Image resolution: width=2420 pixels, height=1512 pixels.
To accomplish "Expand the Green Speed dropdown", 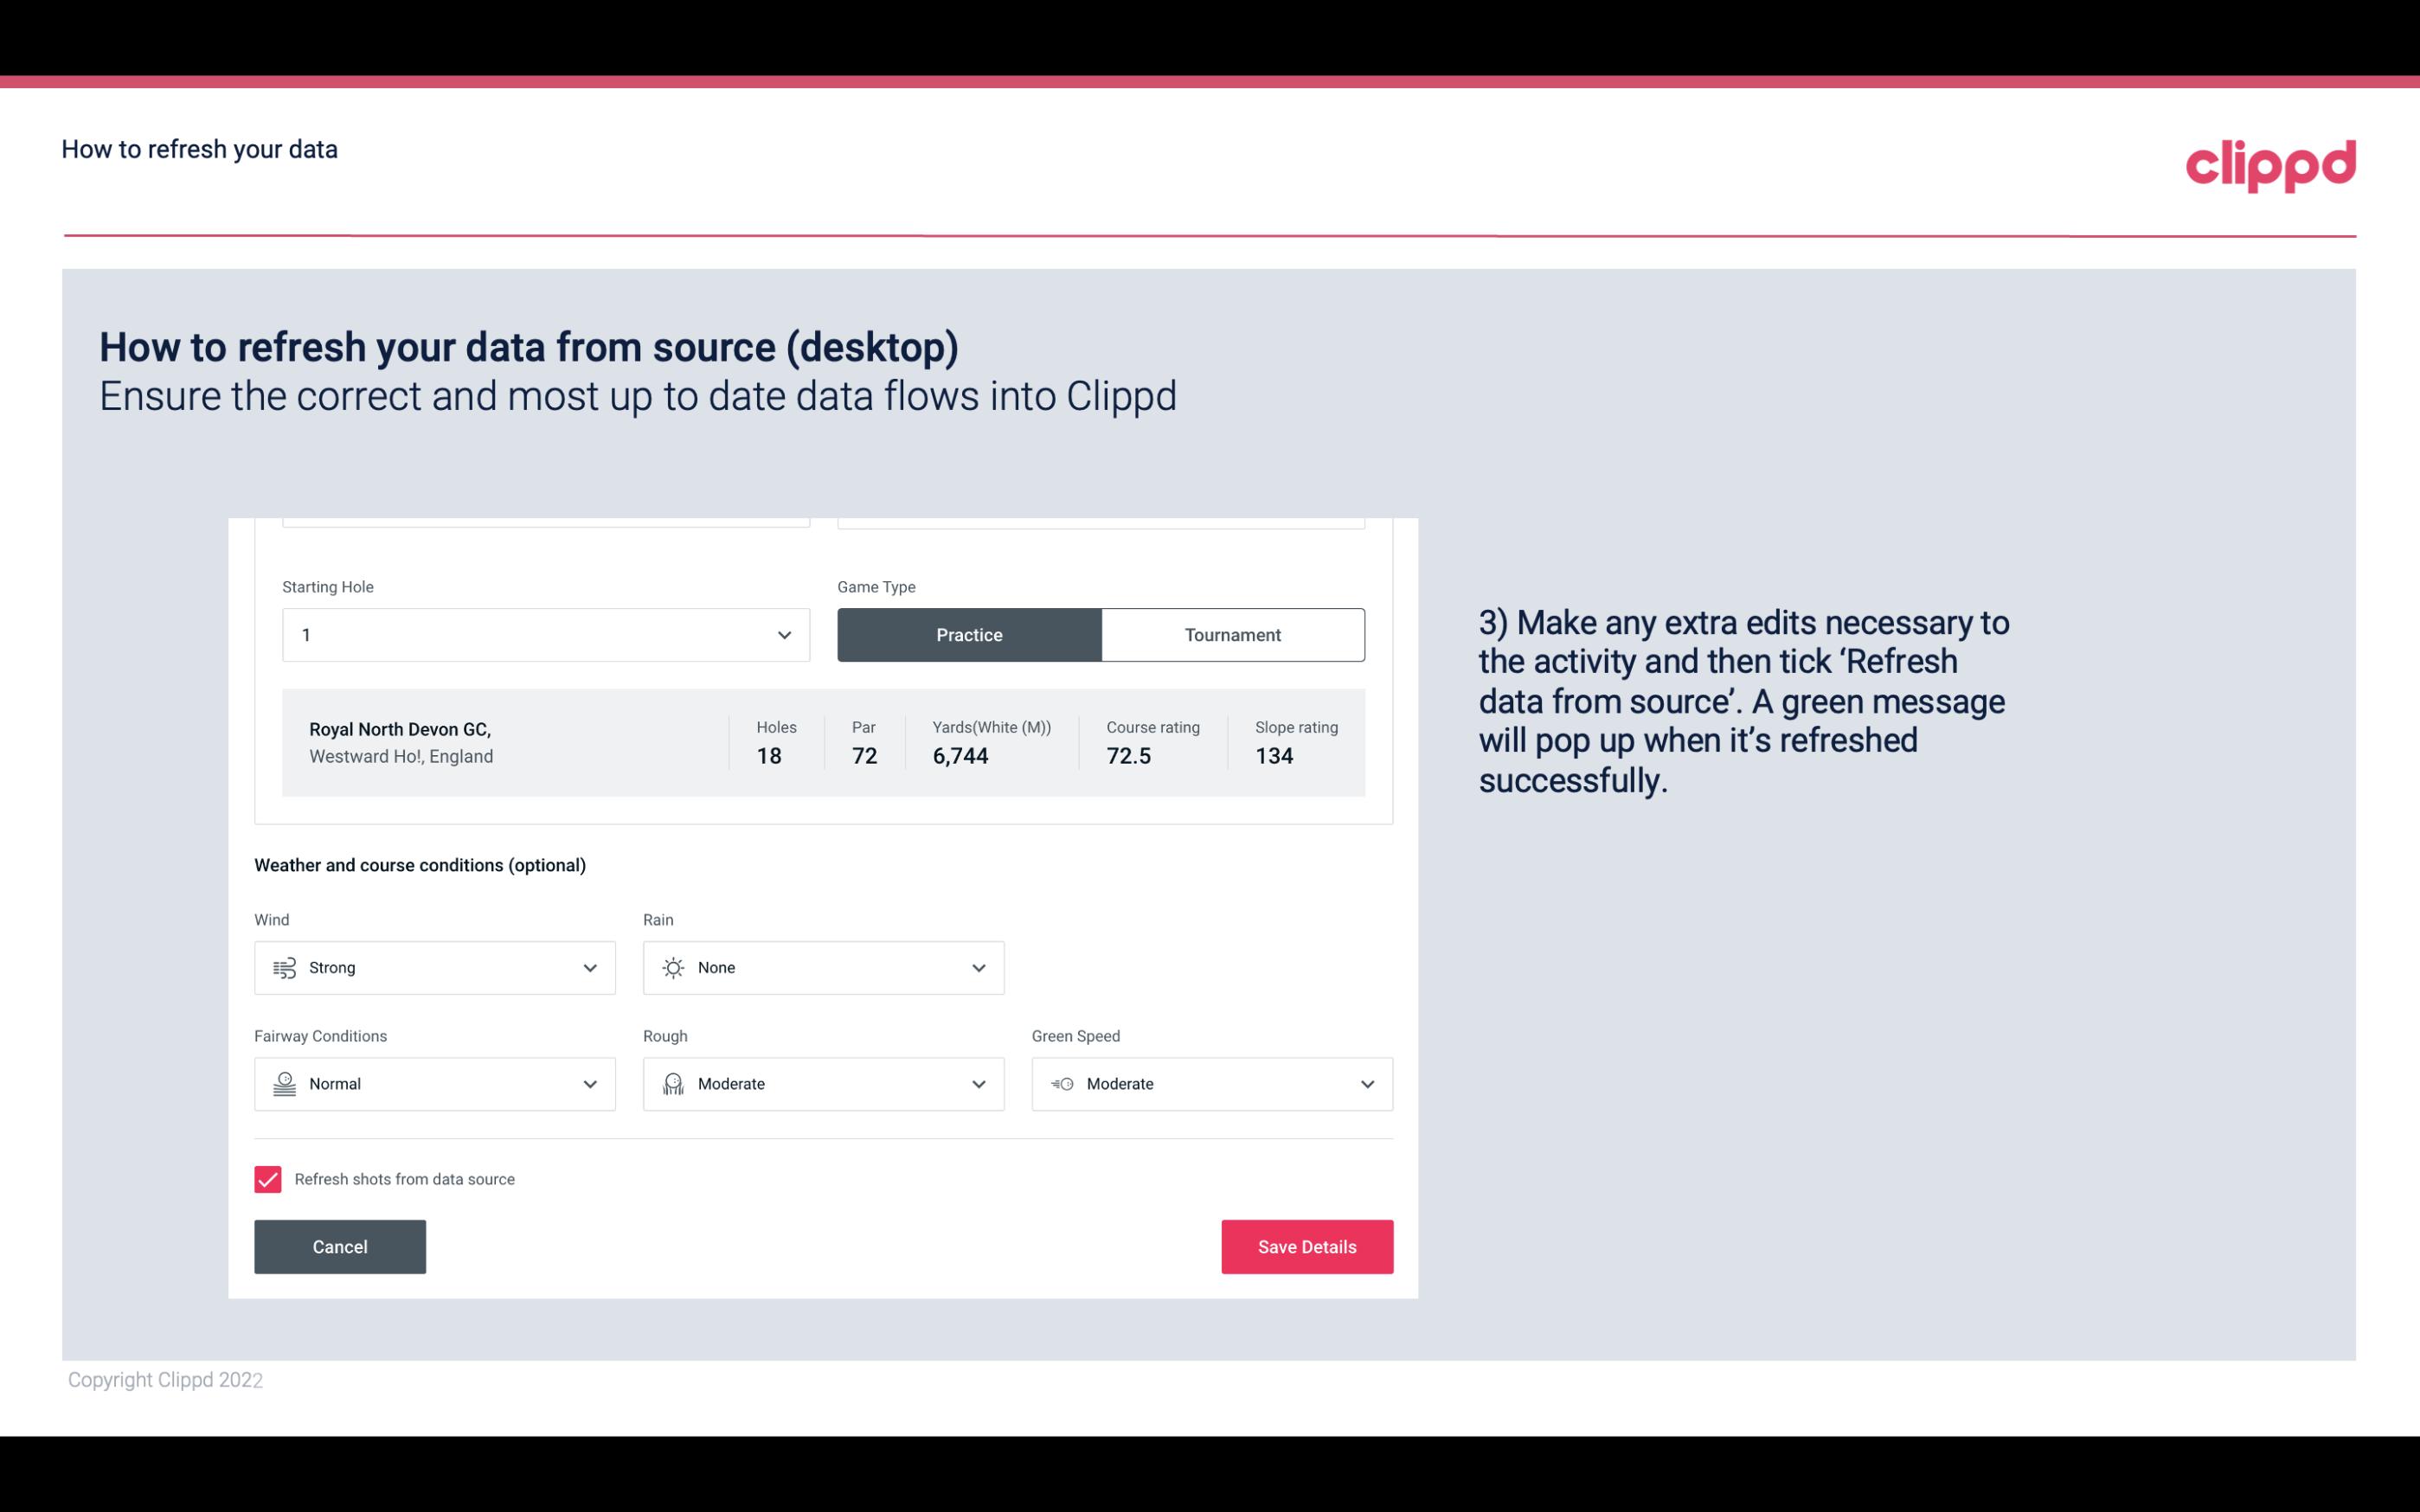I will point(1364,1084).
